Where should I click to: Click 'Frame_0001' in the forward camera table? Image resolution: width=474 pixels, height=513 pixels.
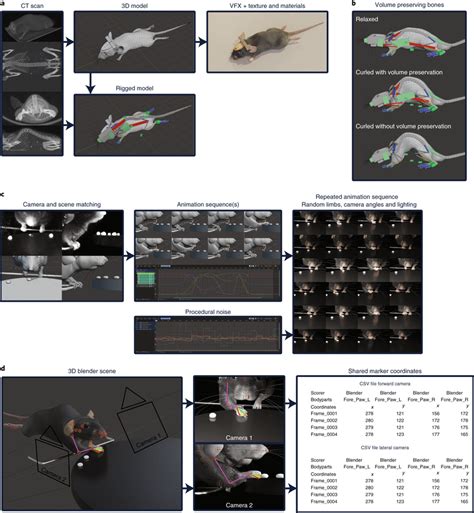pos(324,413)
